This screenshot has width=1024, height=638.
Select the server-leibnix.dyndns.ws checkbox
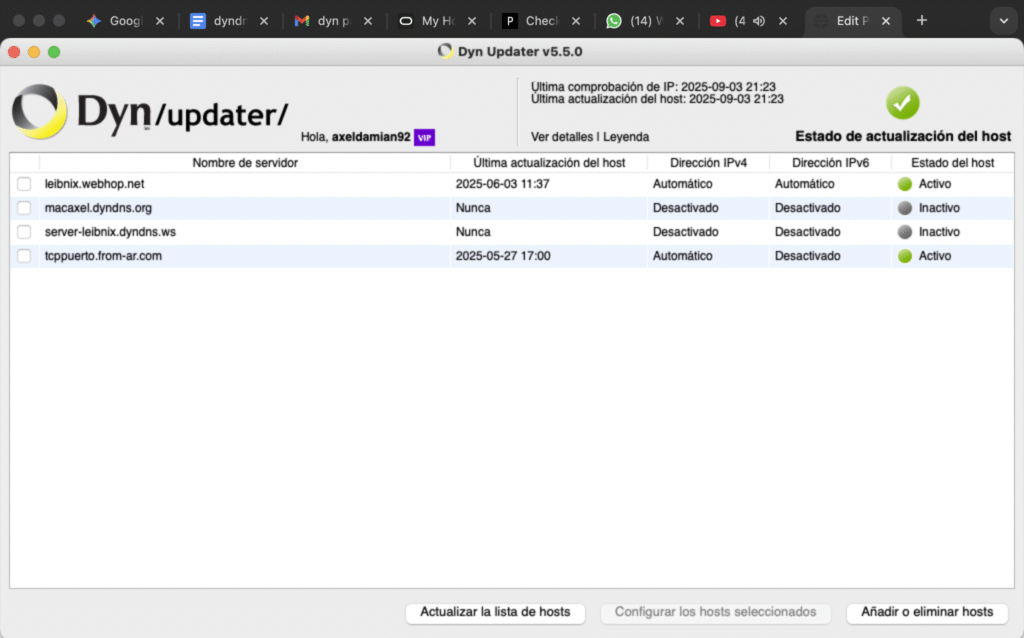coord(24,232)
